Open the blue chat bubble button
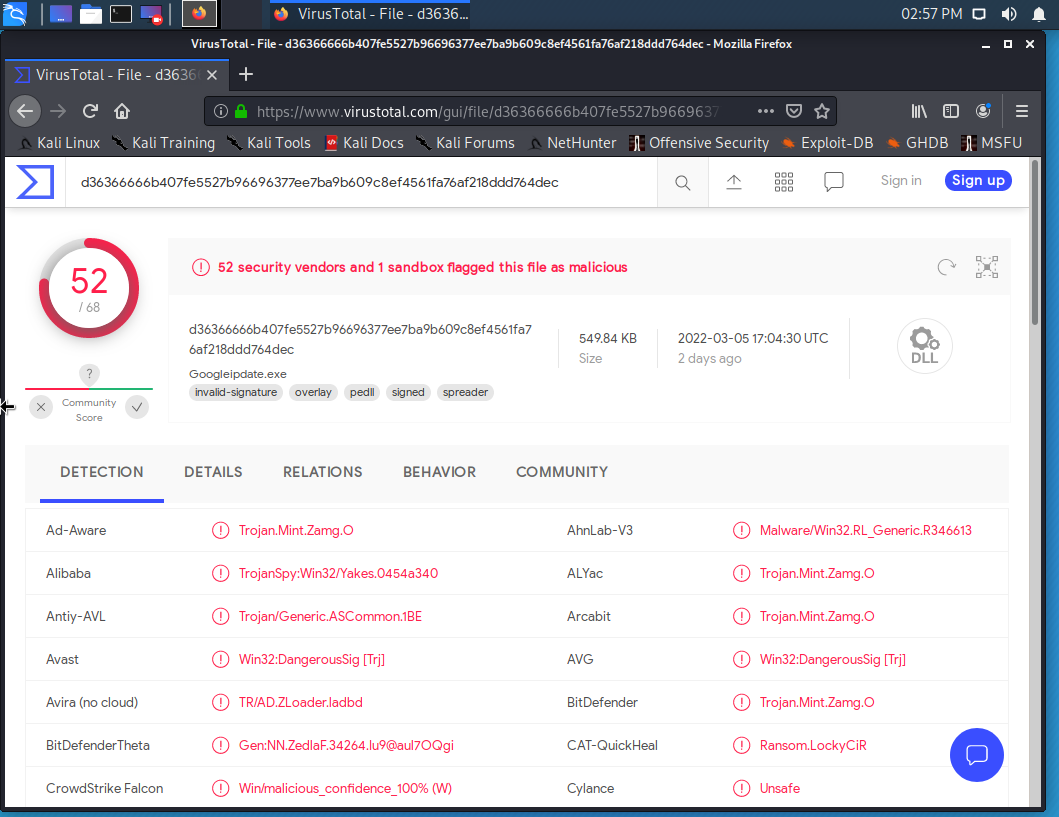Image resolution: width=1059 pixels, height=817 pixels. (977, 755)
